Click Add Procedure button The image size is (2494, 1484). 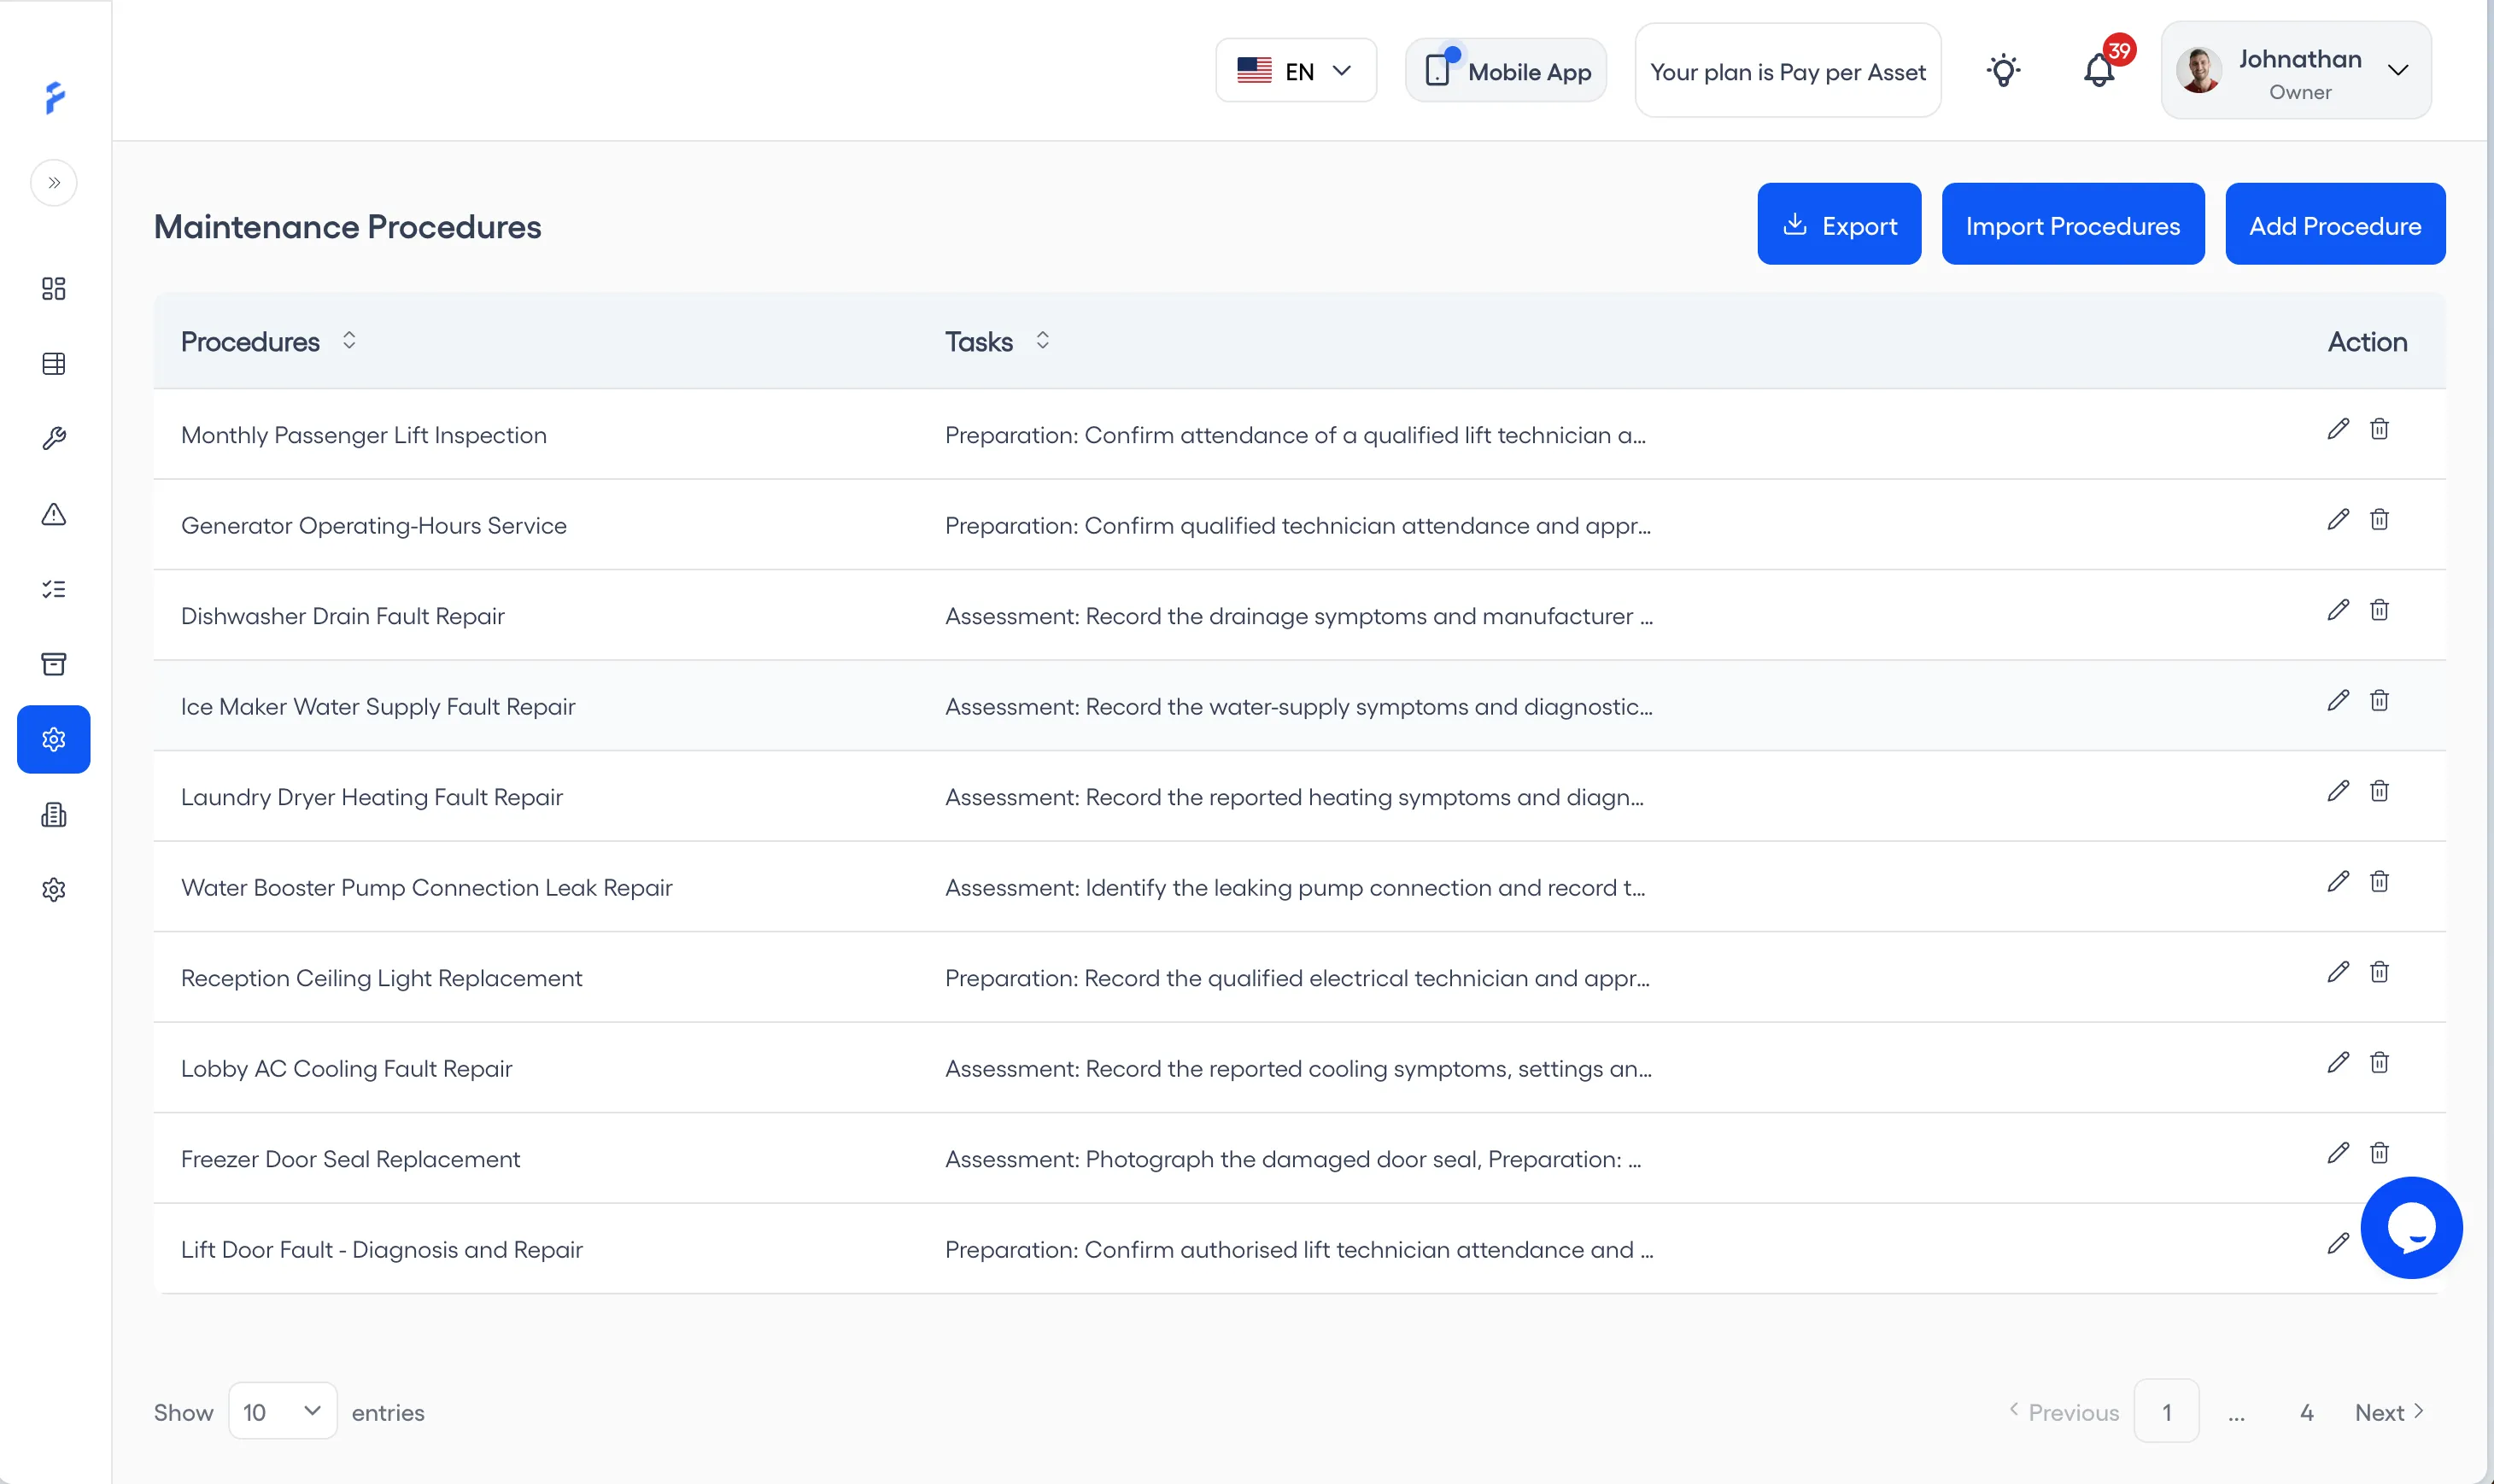pos(2335,224)
